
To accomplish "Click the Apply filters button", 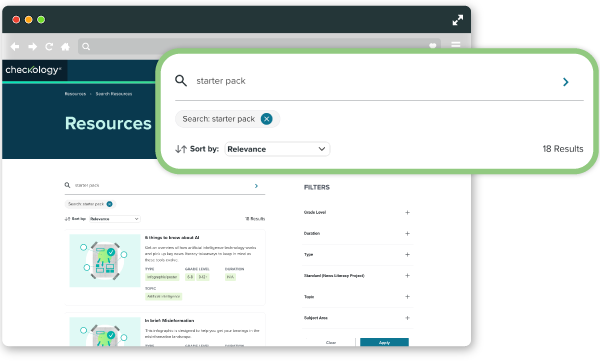I will [384, 342].
